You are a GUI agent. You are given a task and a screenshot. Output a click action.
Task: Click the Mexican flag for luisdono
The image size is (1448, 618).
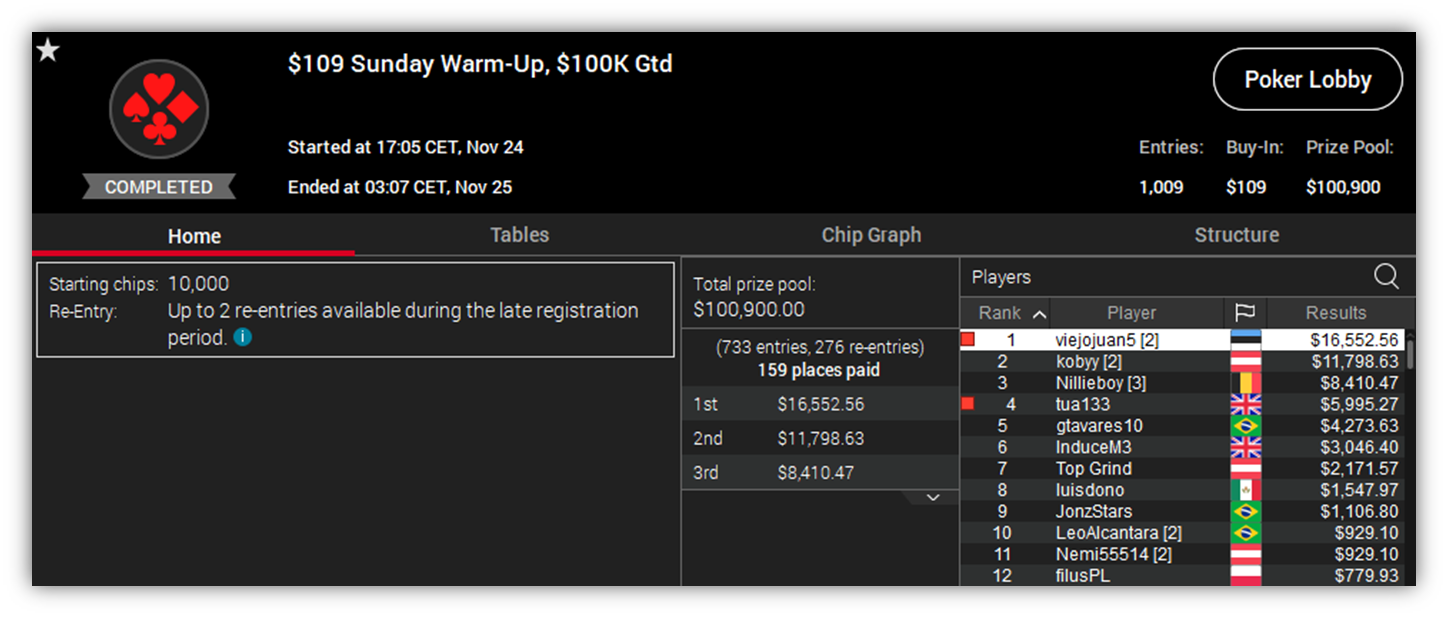(x=1245, y=490)
